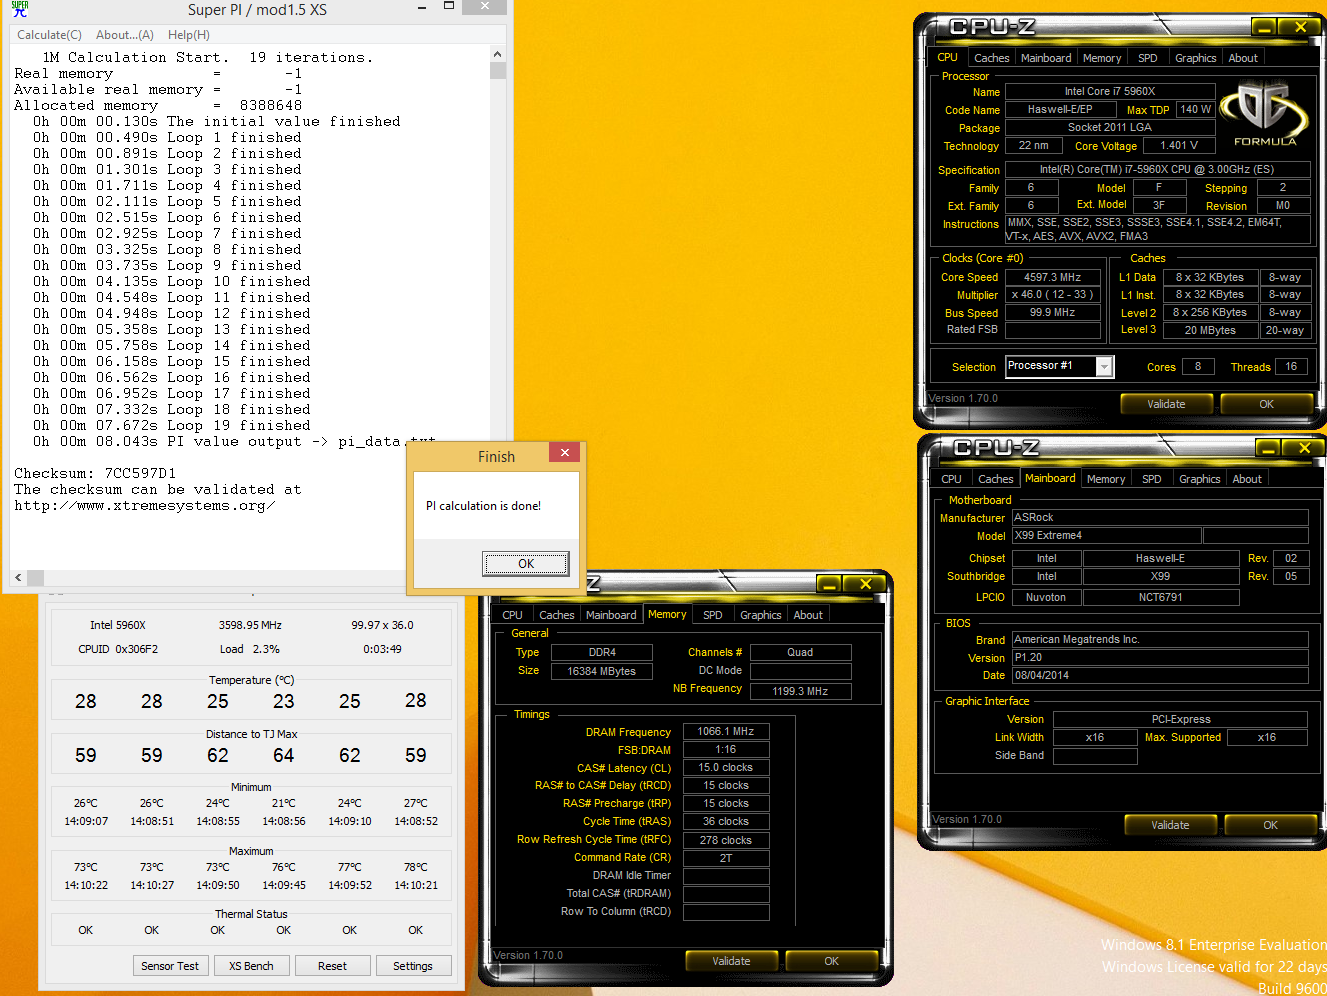This screenshot has height=996, width=1327.
Task: Close the top CPU-Z CPU window
Action: tap(1300, 27)
